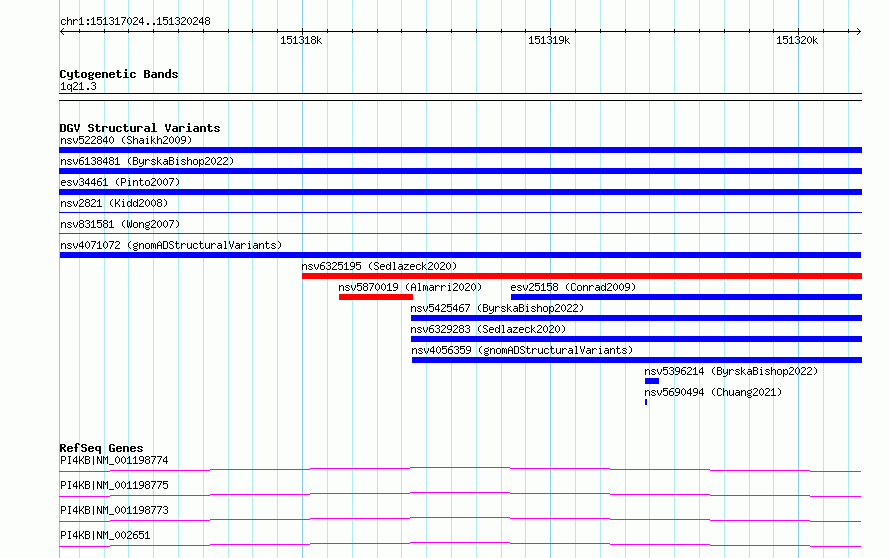Click the esv34461 (Pinto2007) variant bar
This screenshot has height=558, width=890.
coord(460,192)
